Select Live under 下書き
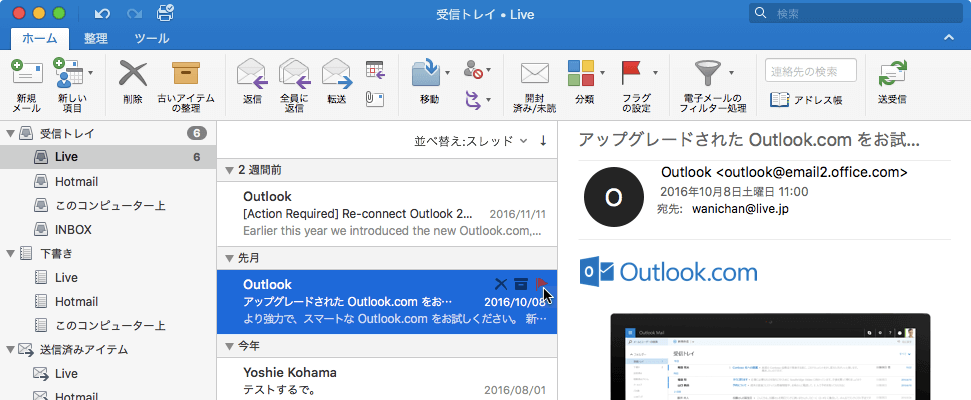 click(x=108, y=277)
